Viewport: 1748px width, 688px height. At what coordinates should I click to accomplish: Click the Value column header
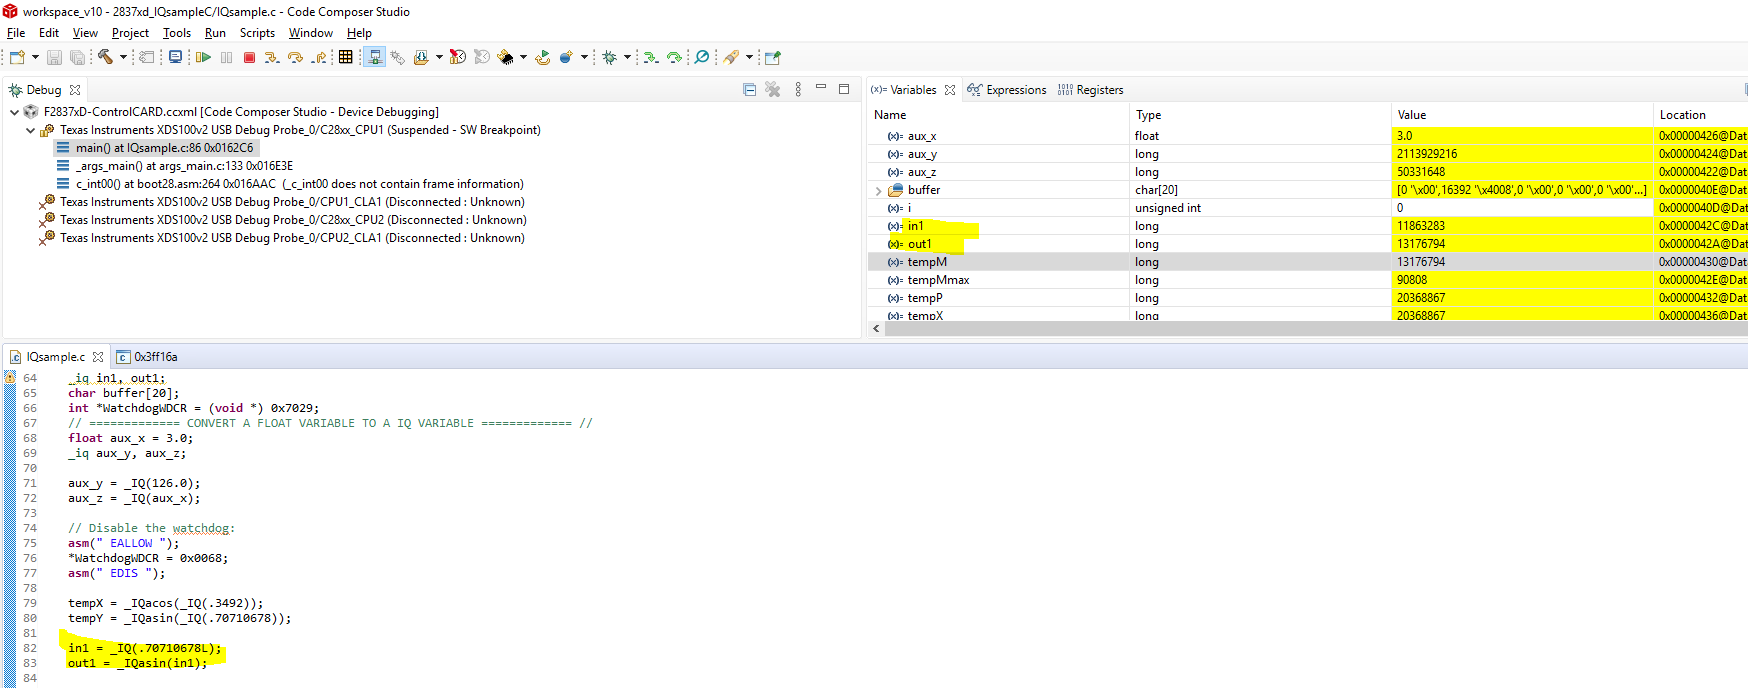click(x=1412, y=115)
